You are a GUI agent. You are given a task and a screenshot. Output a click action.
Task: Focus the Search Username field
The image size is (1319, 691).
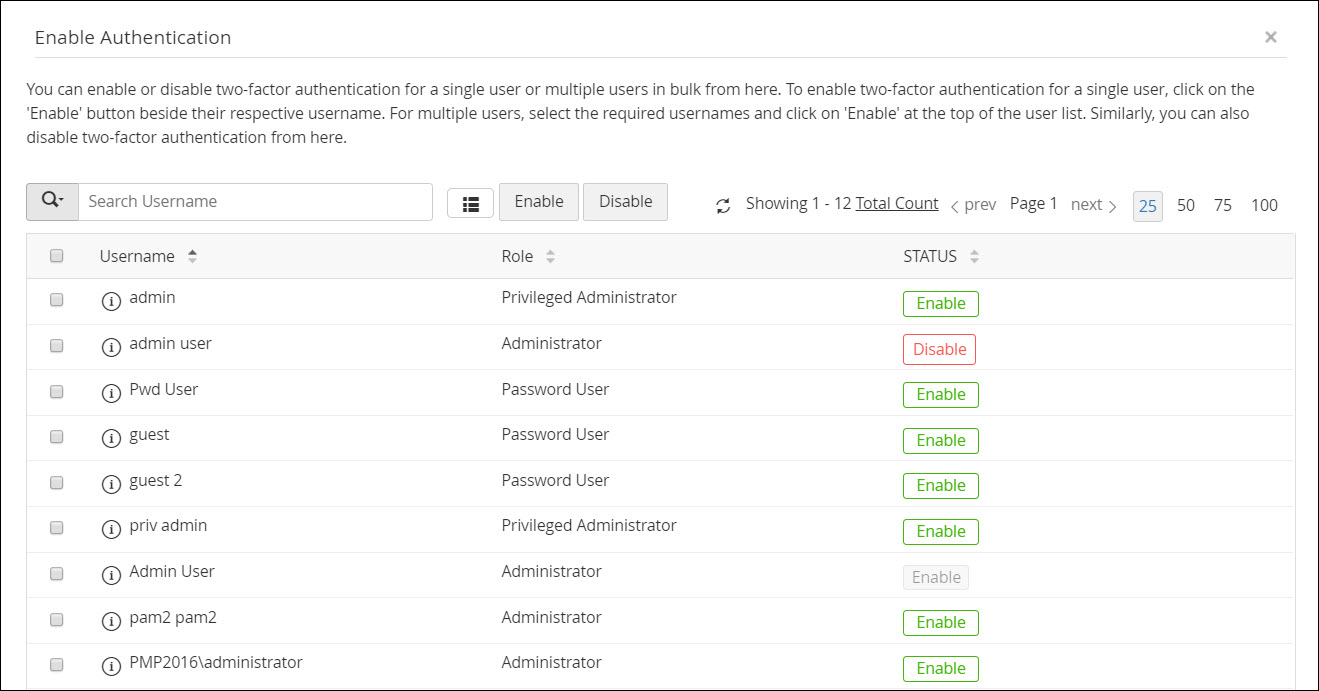pos(255,201)
